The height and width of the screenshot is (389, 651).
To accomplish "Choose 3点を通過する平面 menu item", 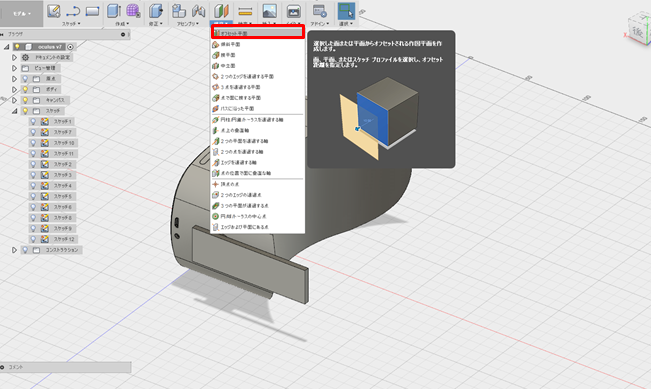I will click(257, 87).
